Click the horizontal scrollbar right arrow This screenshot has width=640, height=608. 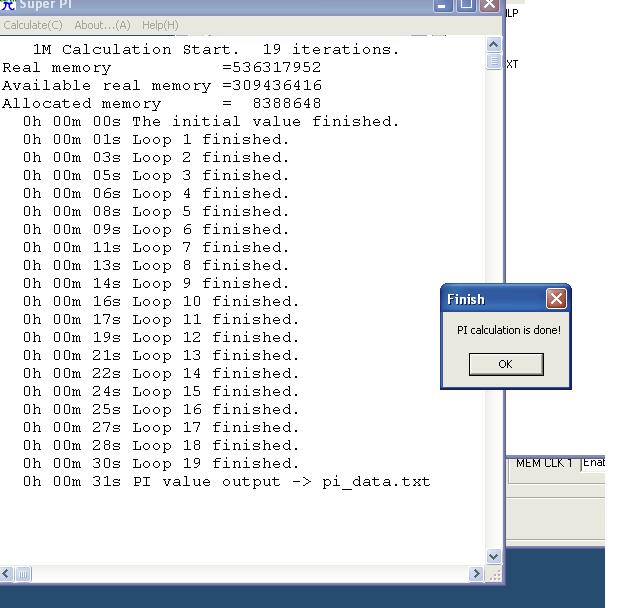476,574
